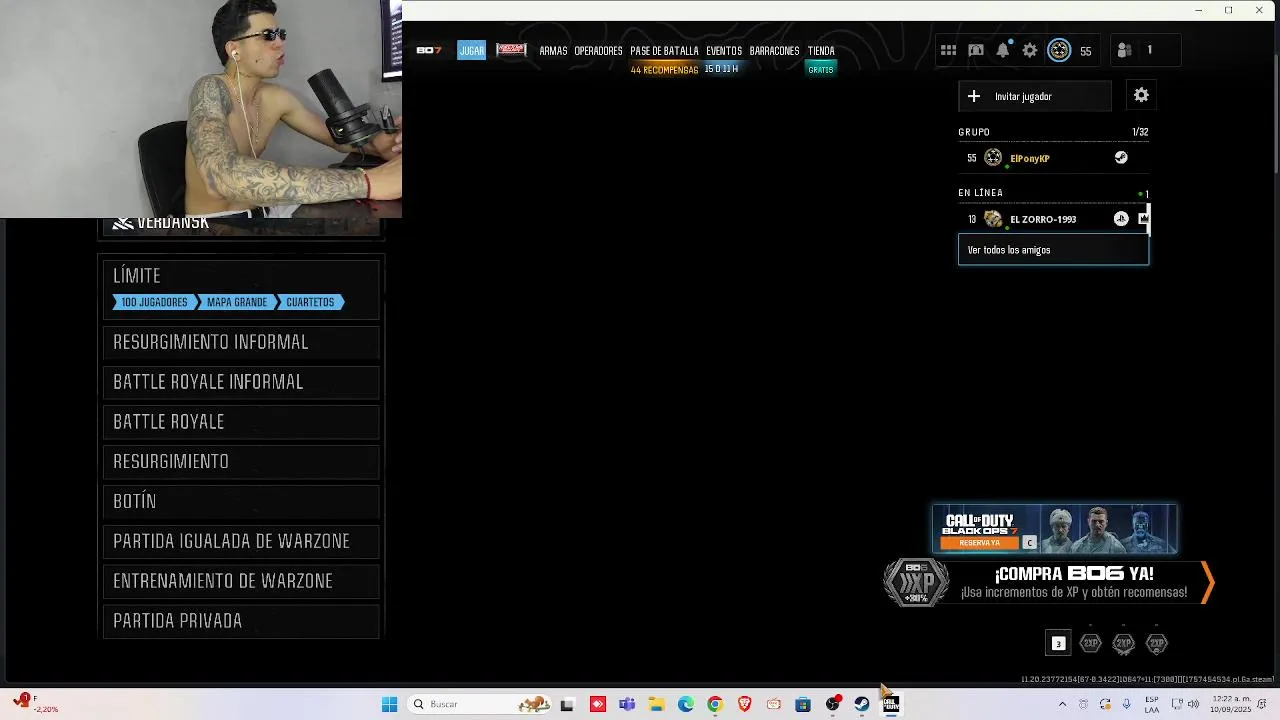
Task: Show hidden tray icons chevron
Action: coord(1062,704)
